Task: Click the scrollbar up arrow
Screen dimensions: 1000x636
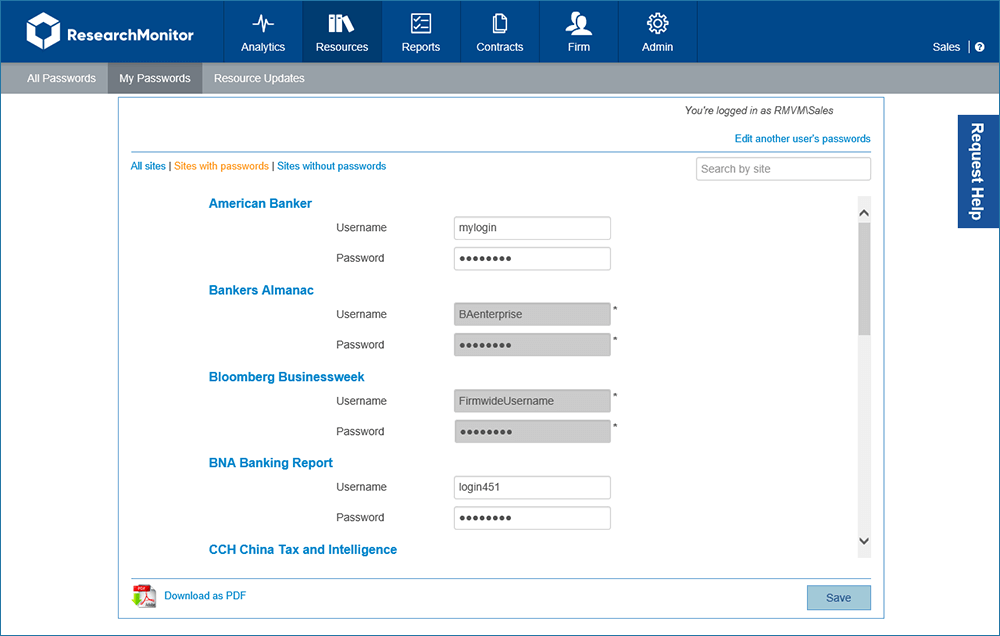Action: (864, 213)
